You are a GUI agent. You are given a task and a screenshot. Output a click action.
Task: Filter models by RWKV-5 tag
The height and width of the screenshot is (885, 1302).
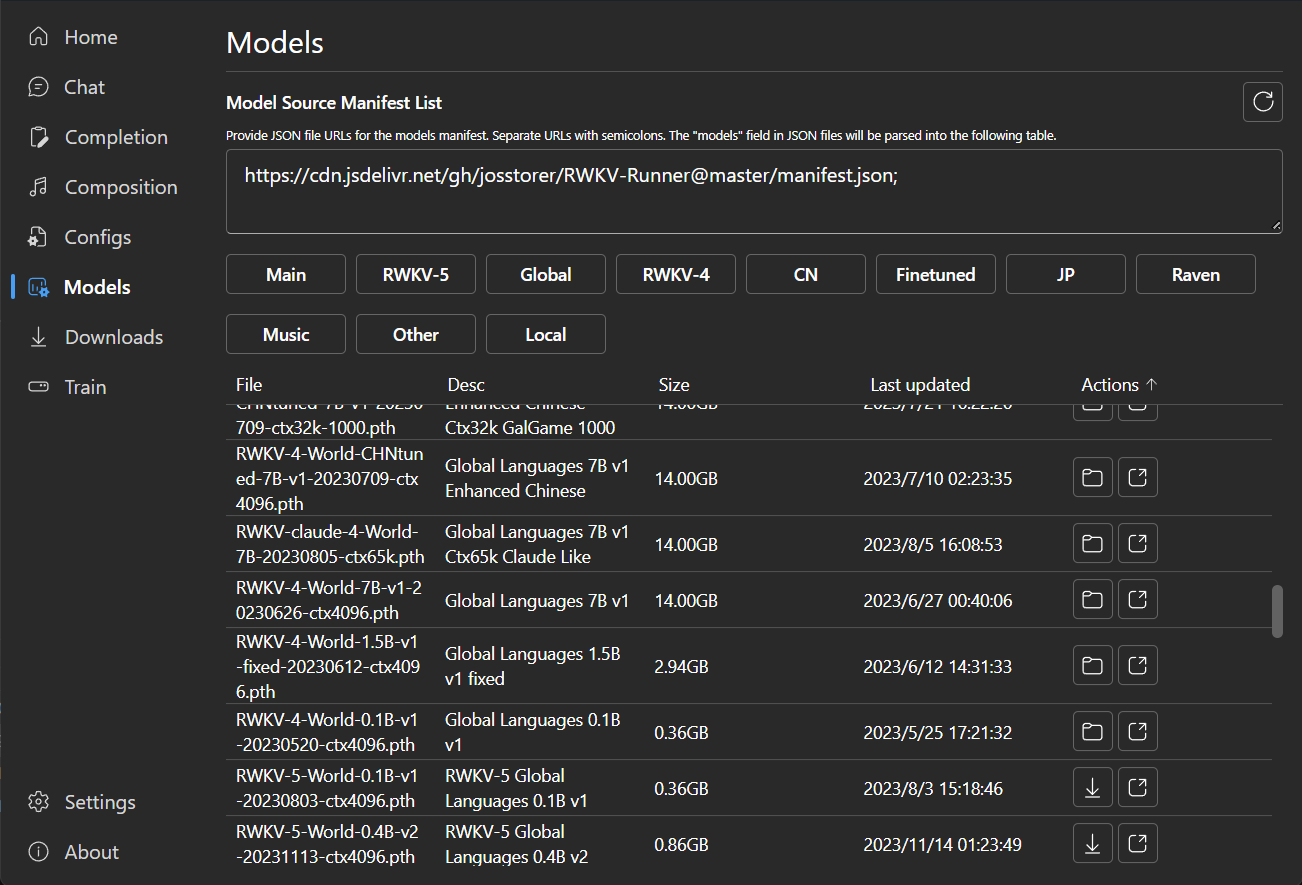[x=416, y=274]
